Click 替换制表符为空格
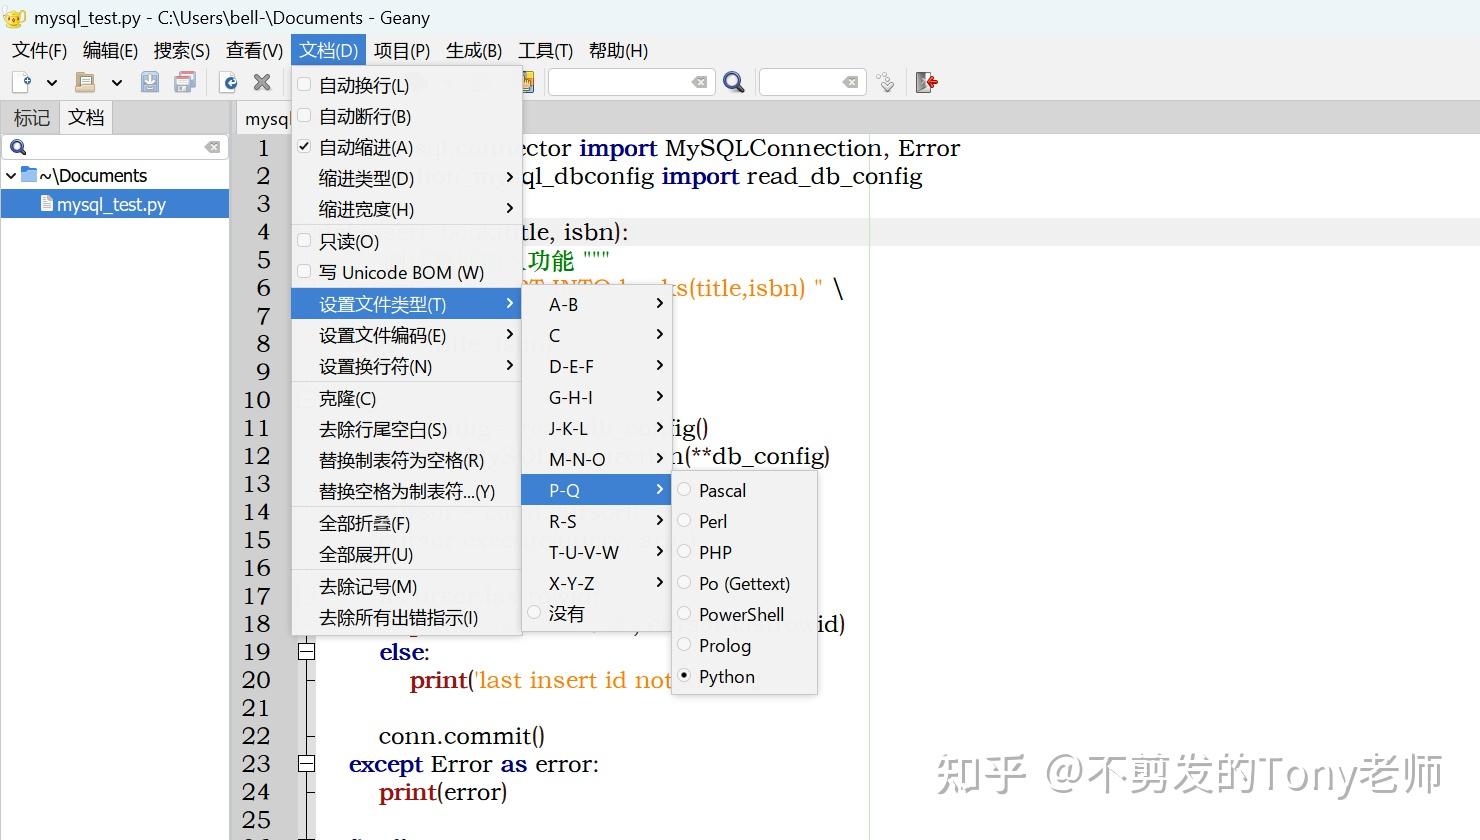The image size is (1480, 840). click(406, 460)
